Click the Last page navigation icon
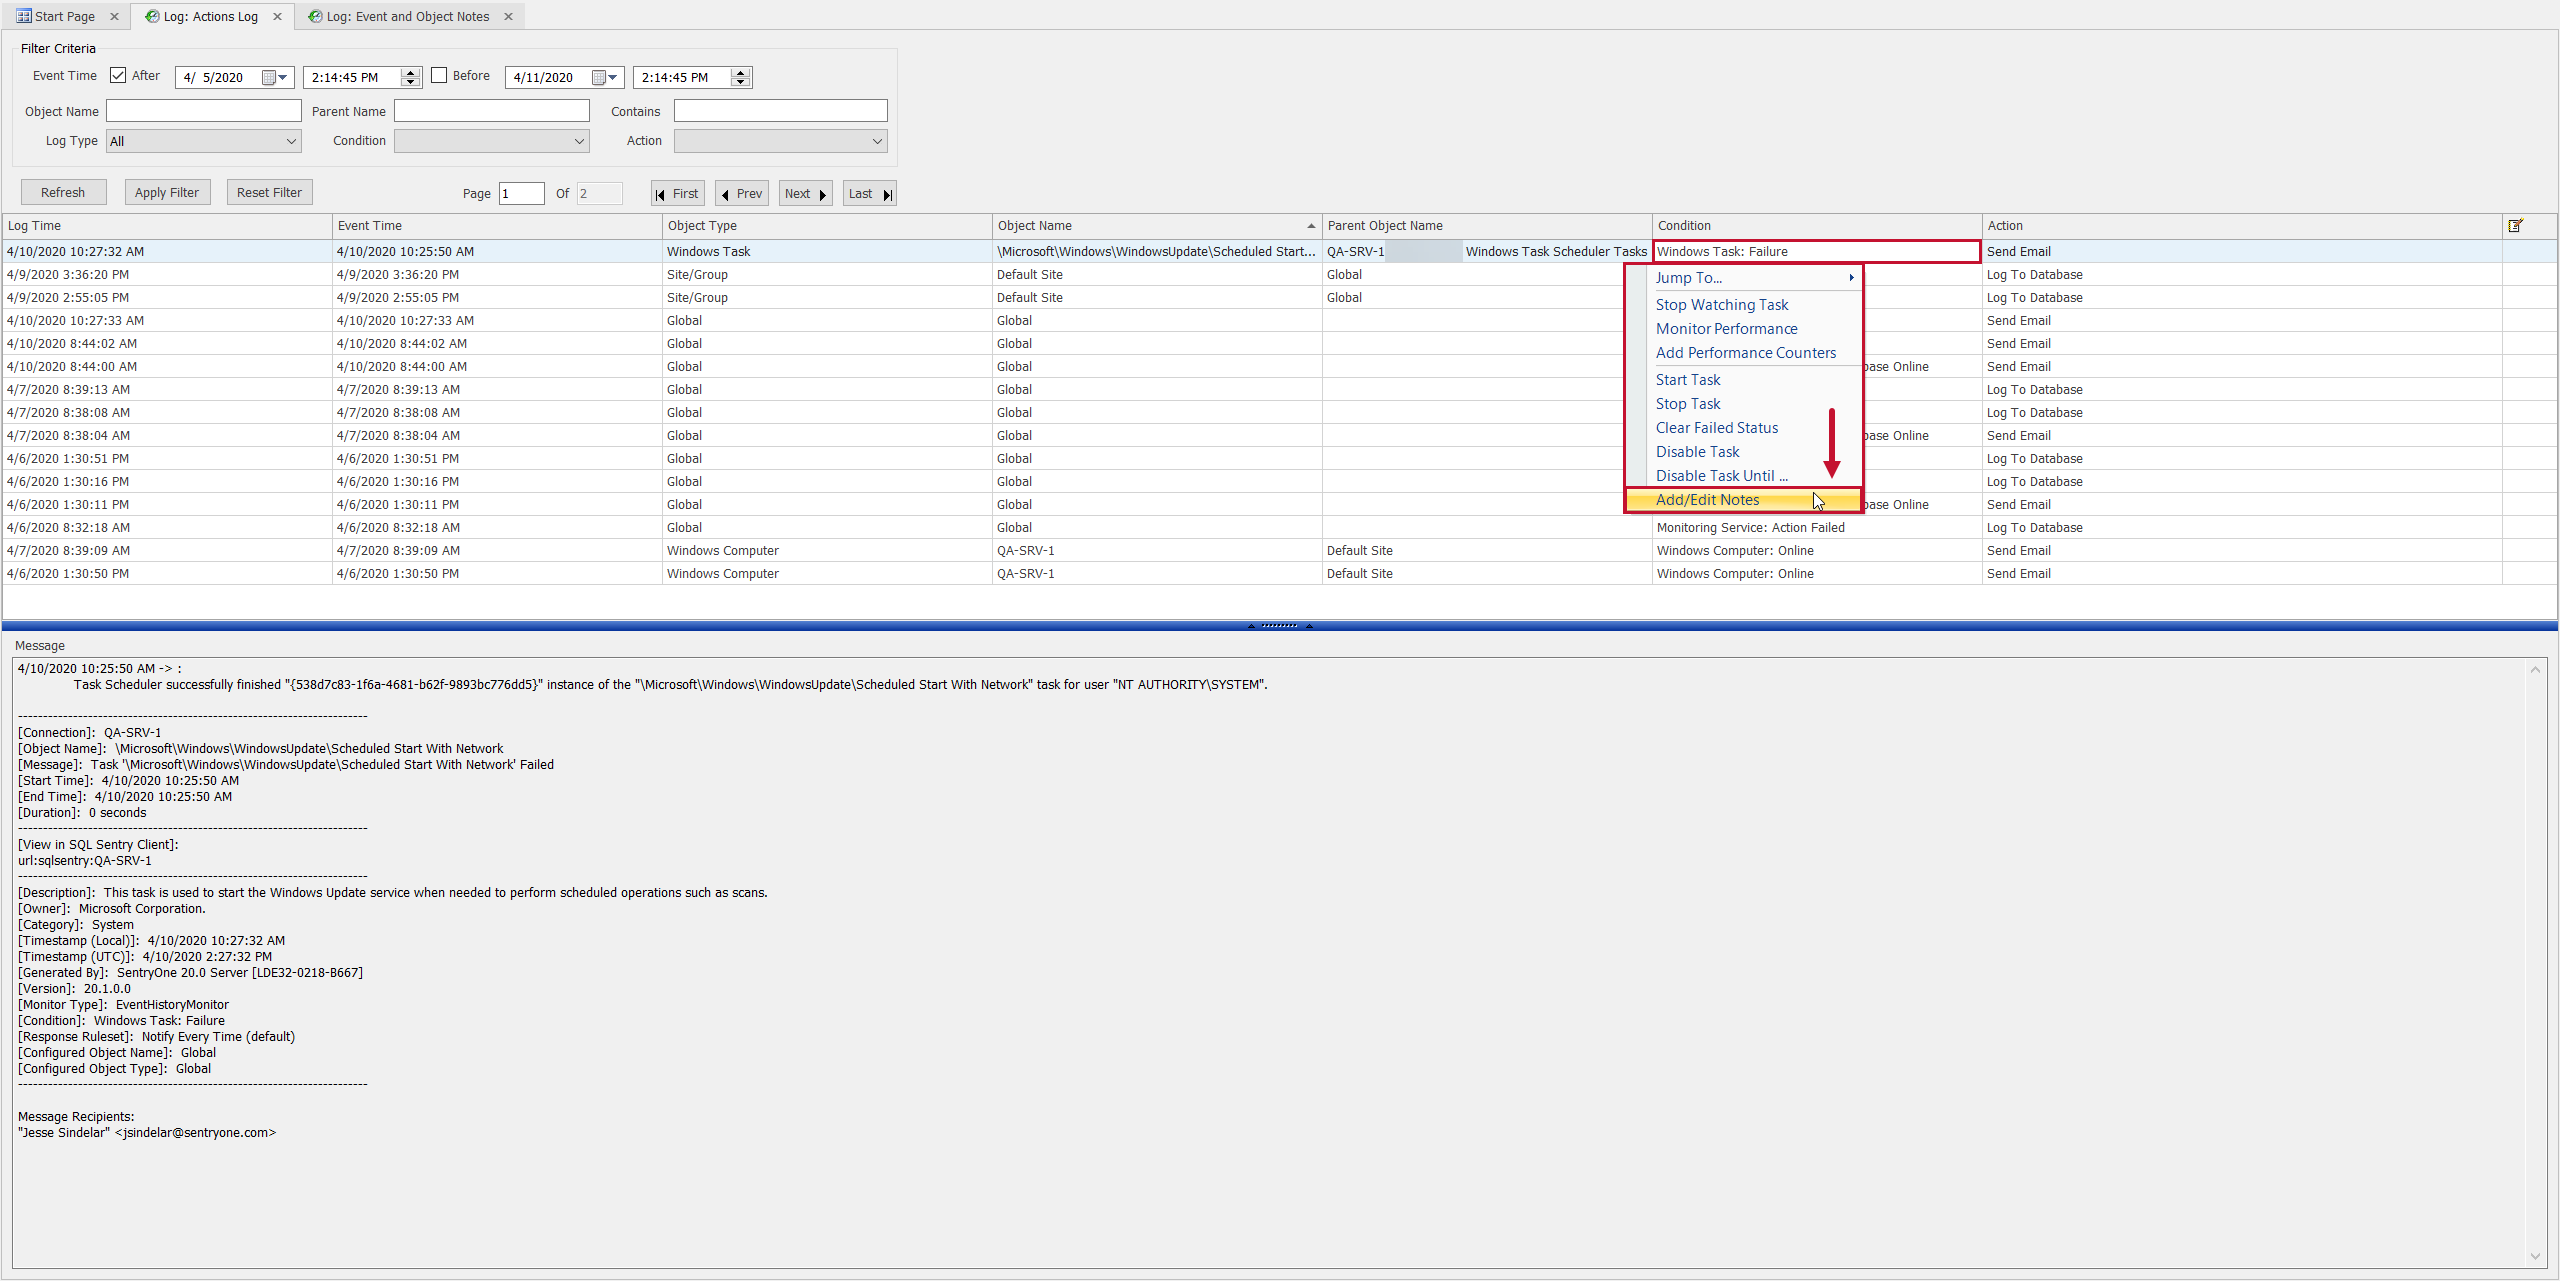Screen dimensions: 2560x1281 click(x=887, y=193)
